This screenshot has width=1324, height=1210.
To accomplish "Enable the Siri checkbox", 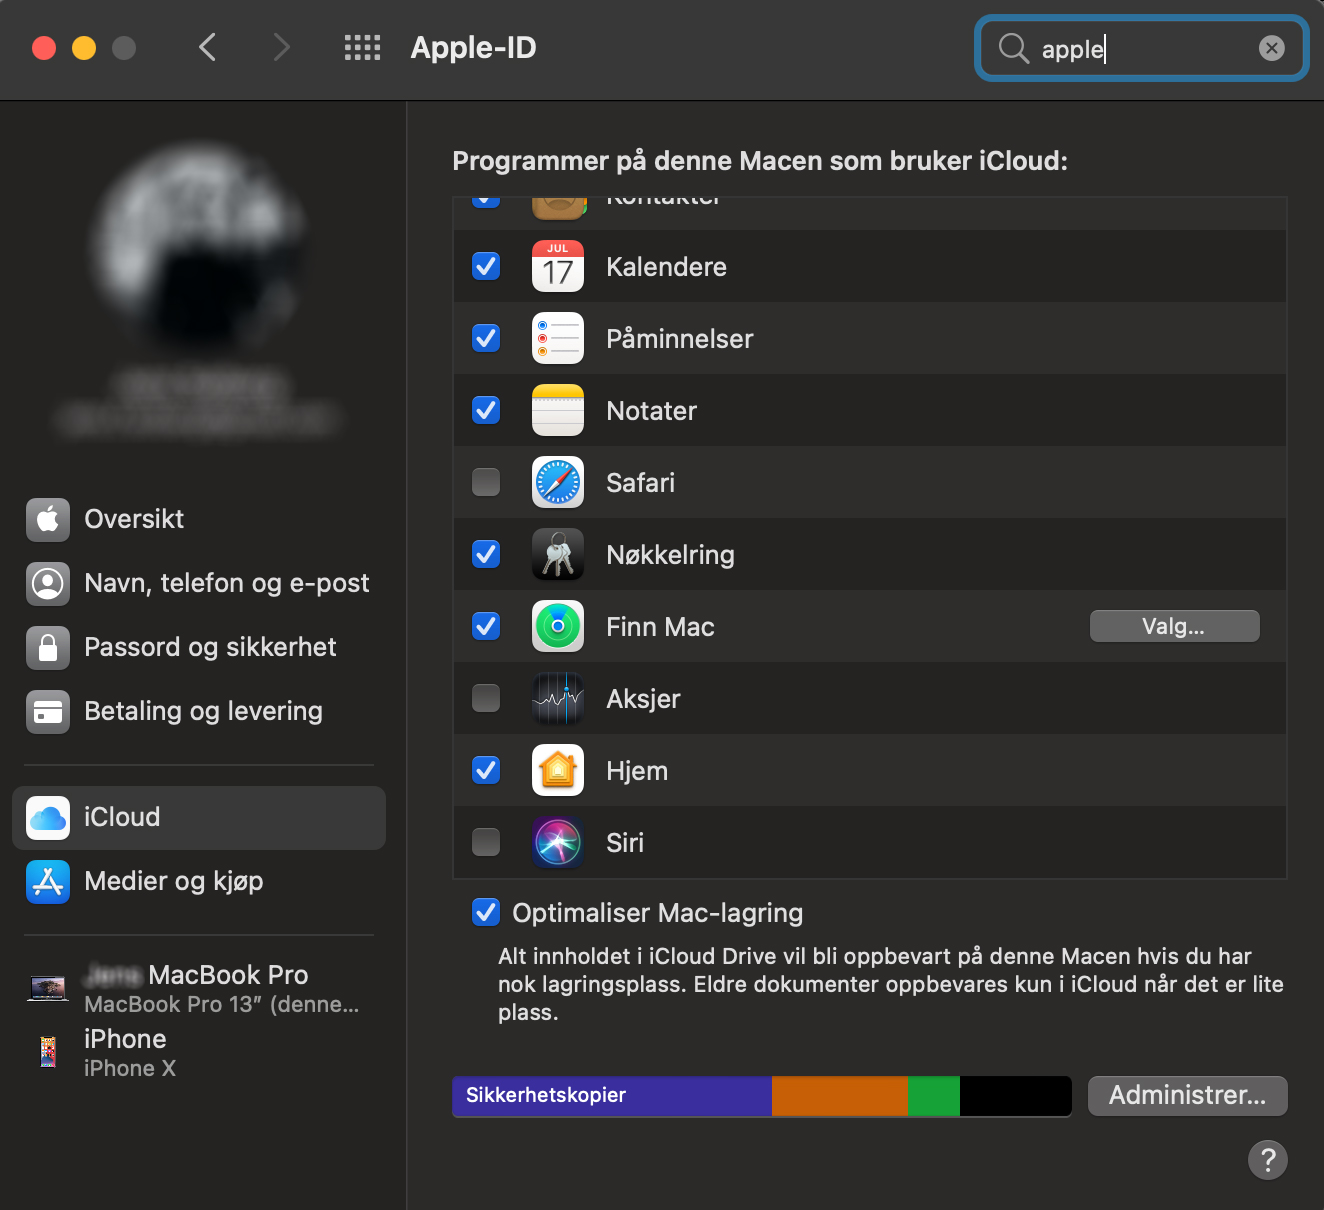I will pyautogui.click(x=486, y=842).
